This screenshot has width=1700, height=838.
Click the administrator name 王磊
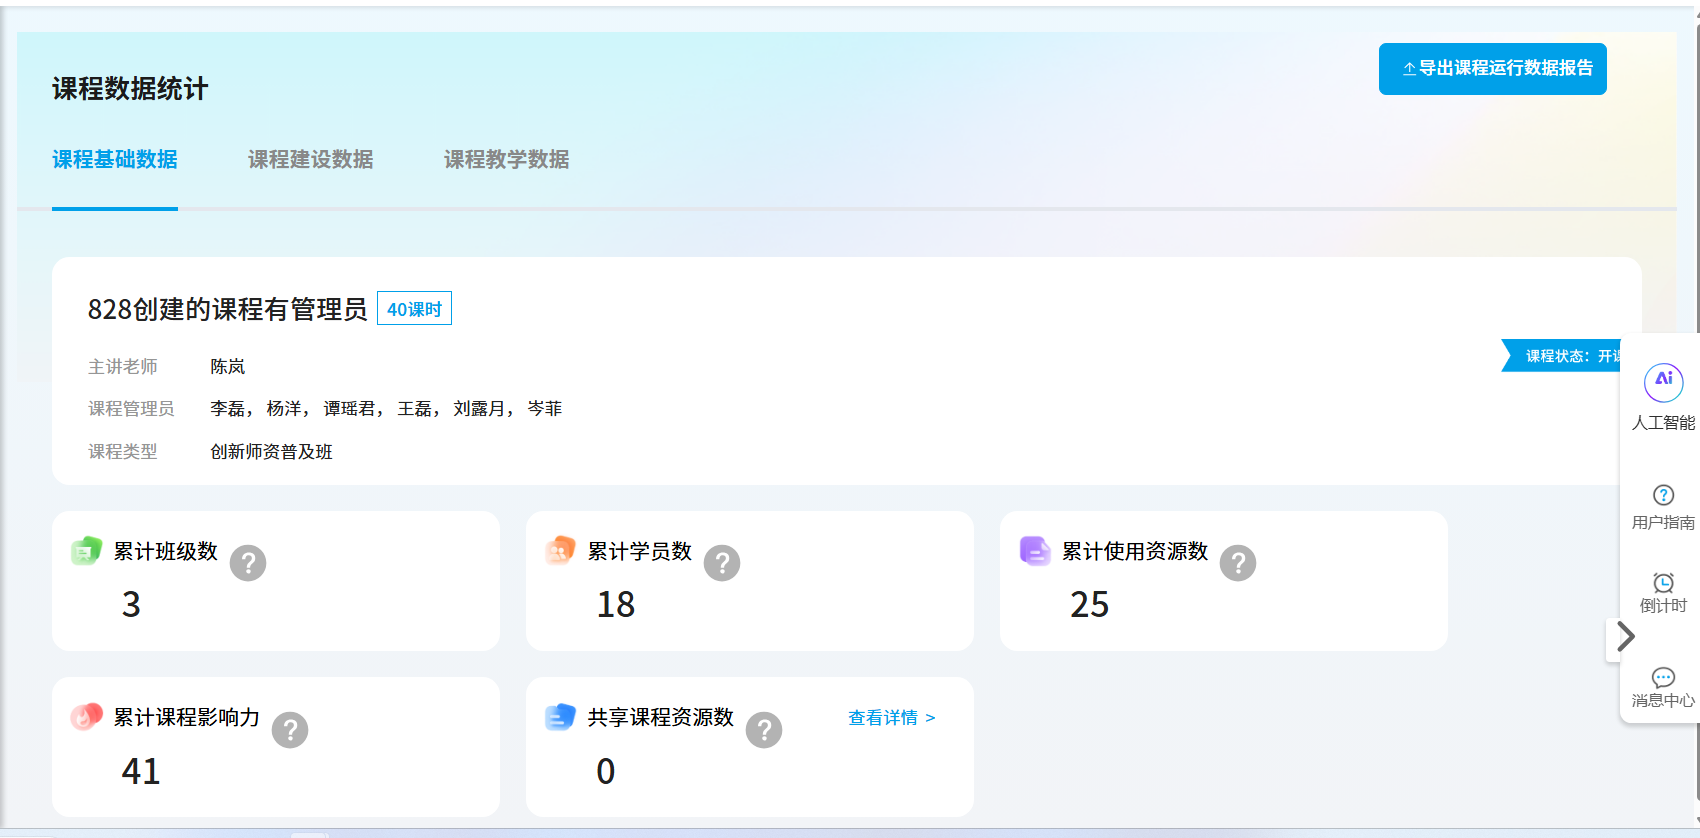415,409
